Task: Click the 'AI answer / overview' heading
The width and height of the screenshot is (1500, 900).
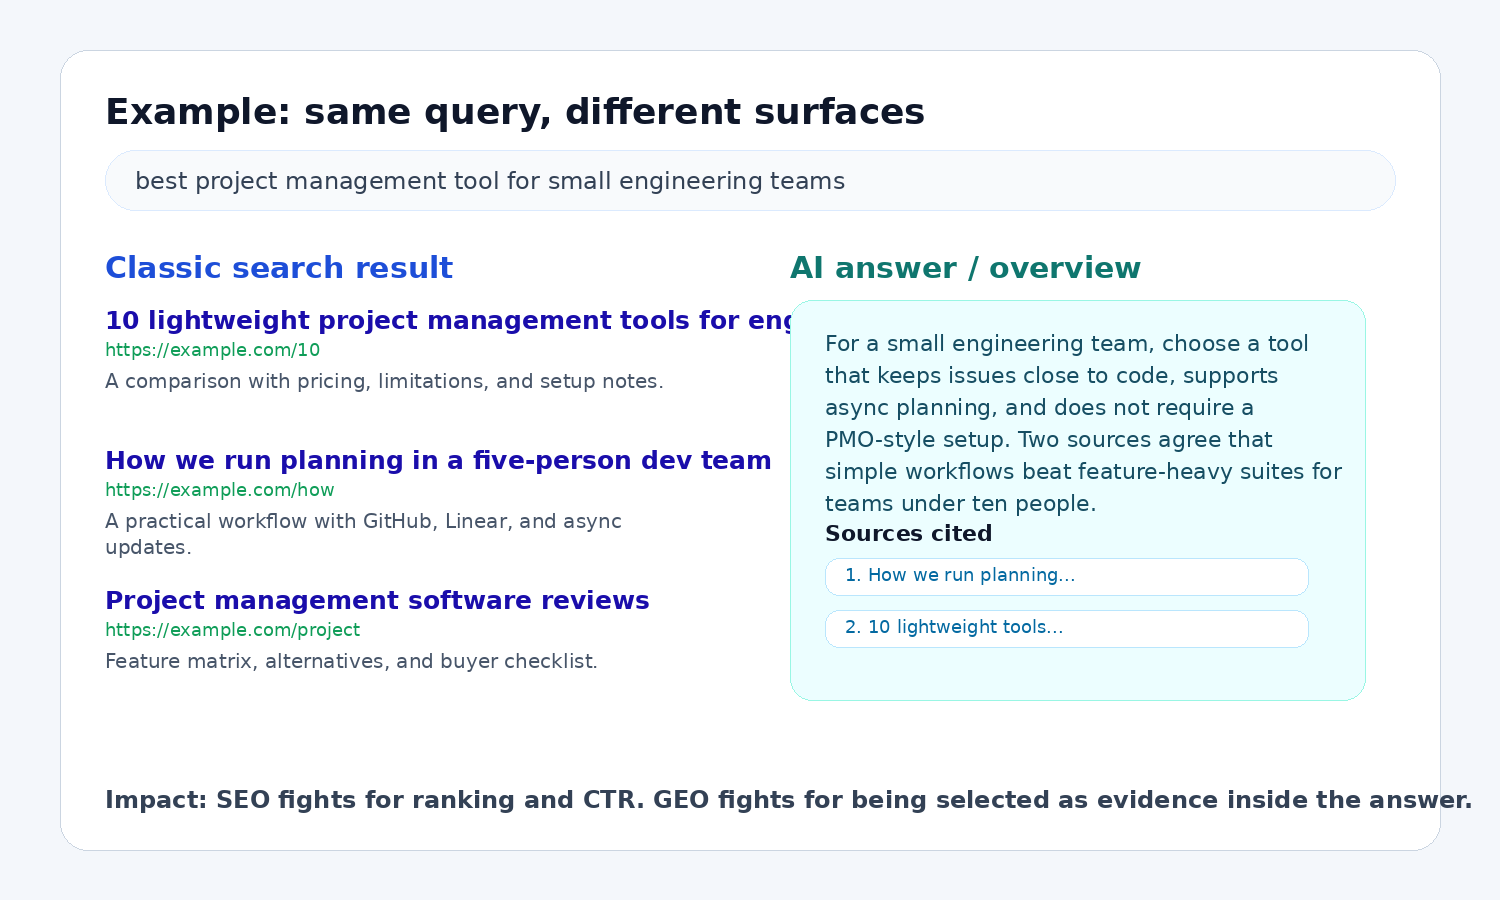Action: 965,268
